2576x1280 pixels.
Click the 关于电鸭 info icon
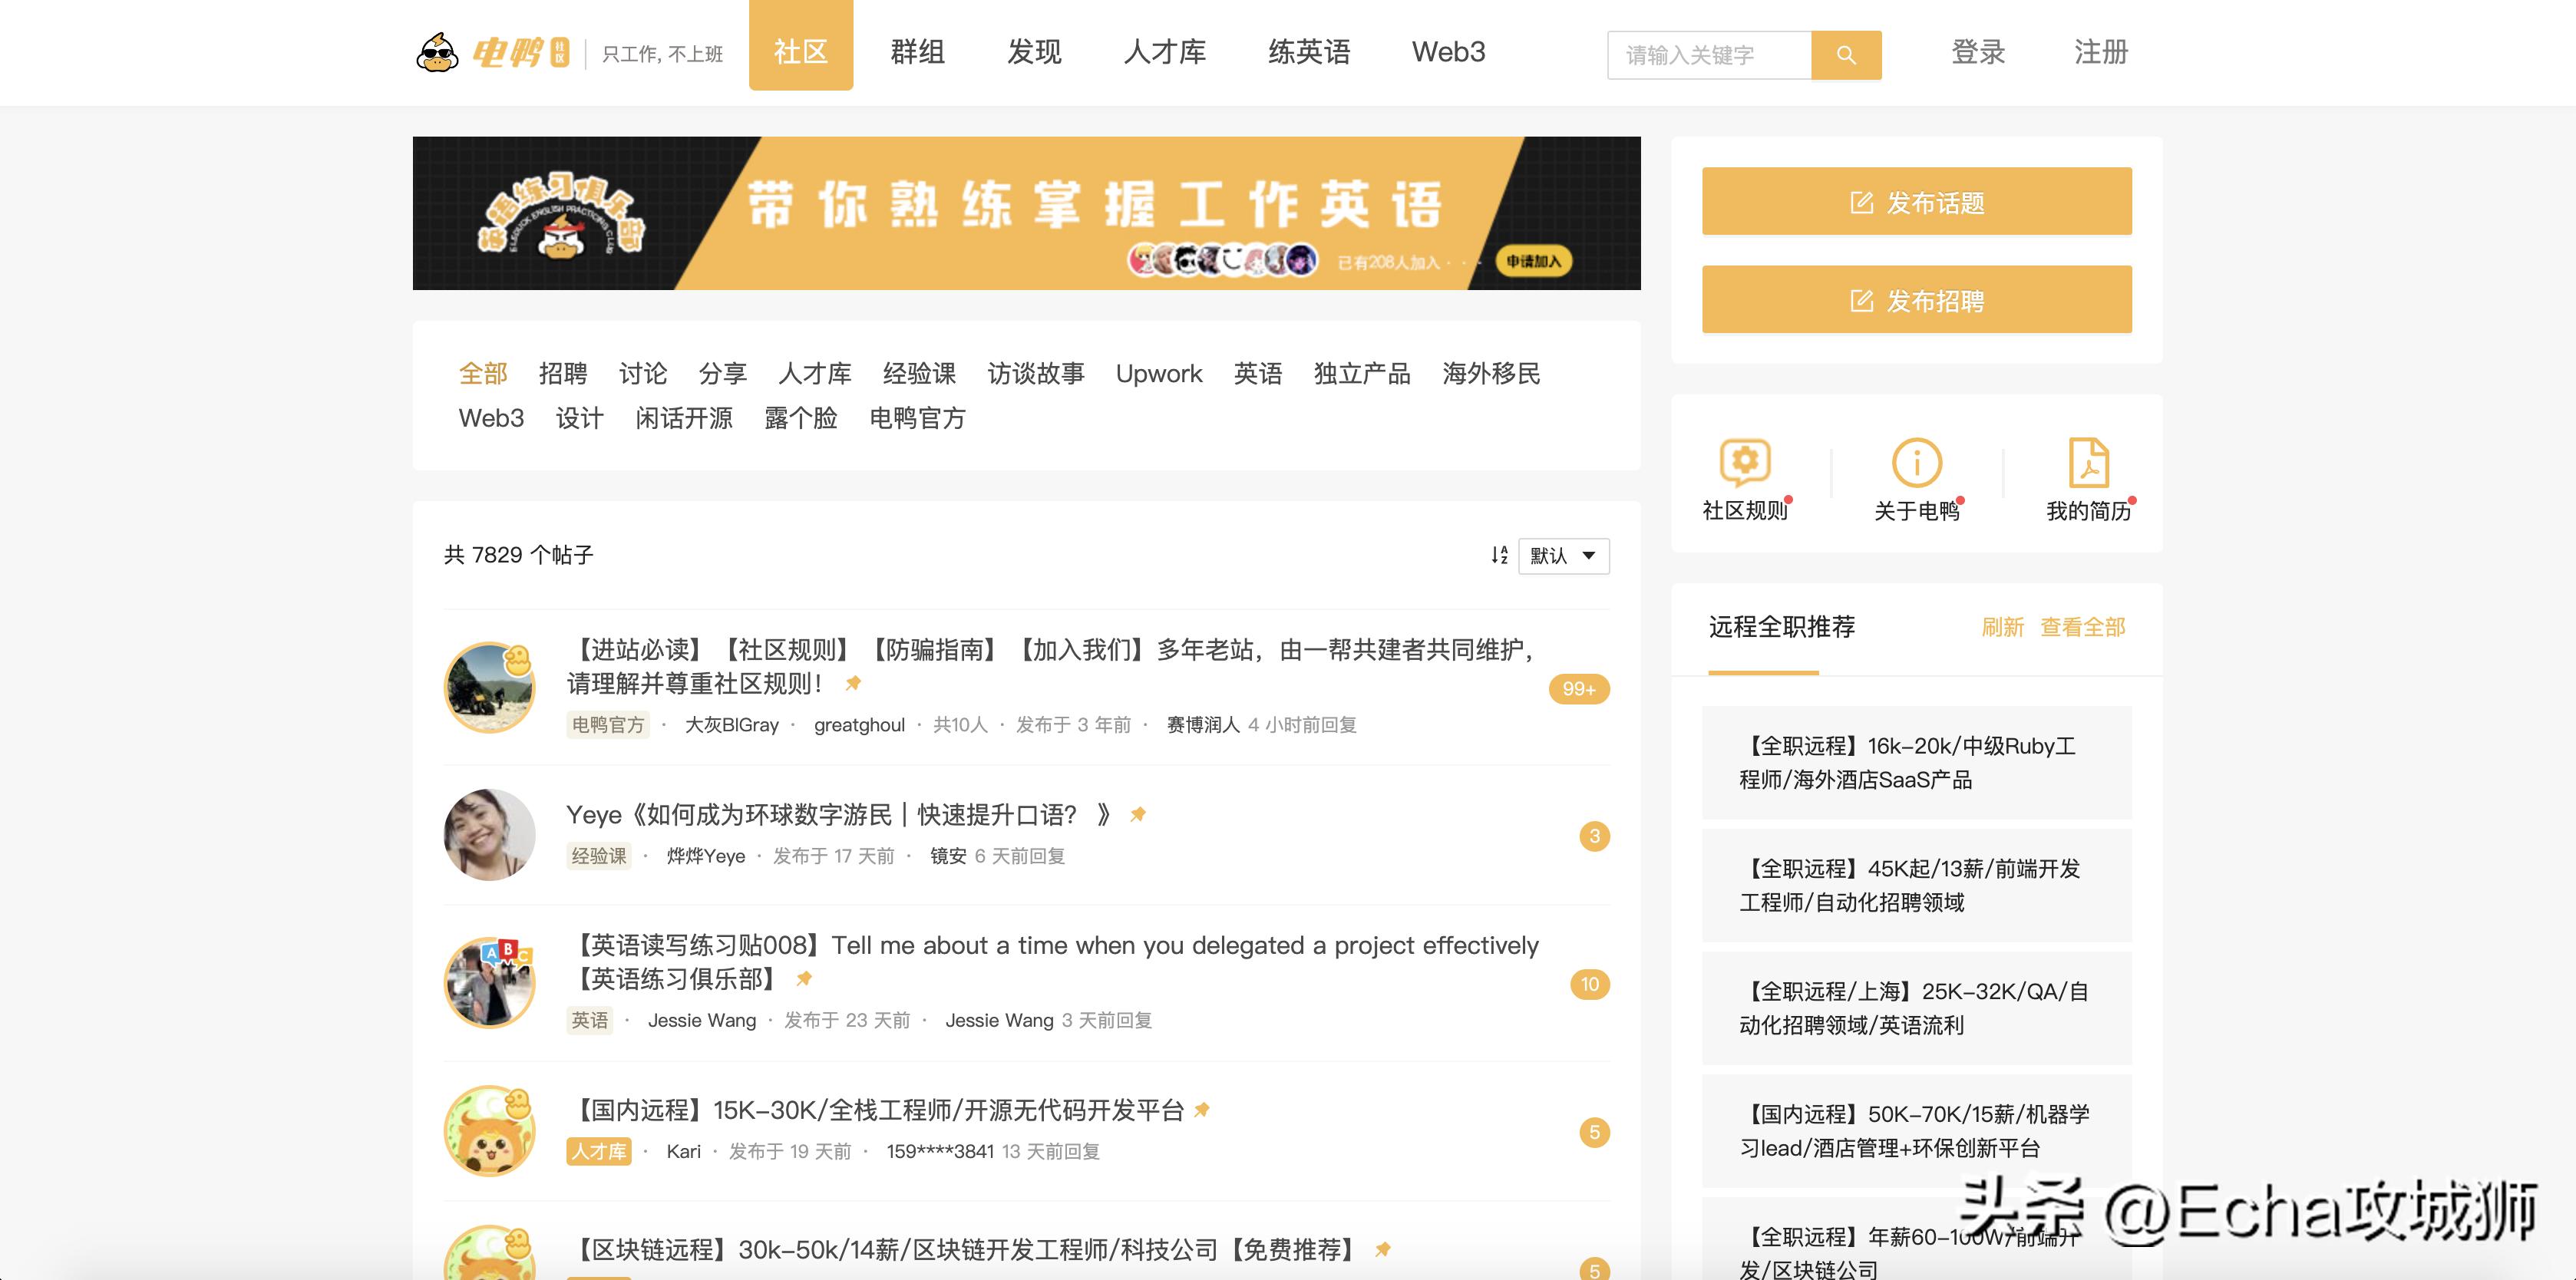pos(1915,462)
